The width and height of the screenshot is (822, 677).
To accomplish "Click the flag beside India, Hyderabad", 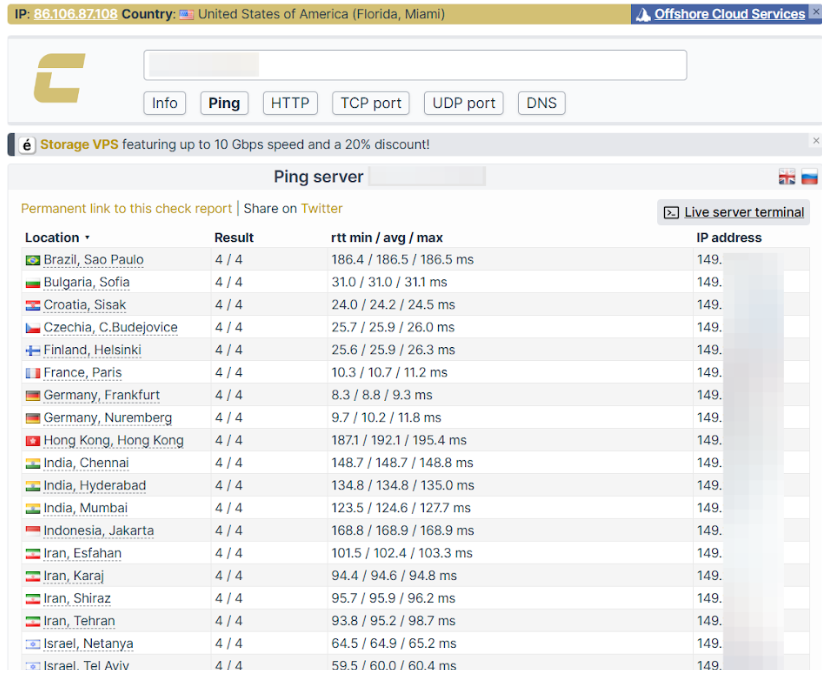I will coord(33,486).
